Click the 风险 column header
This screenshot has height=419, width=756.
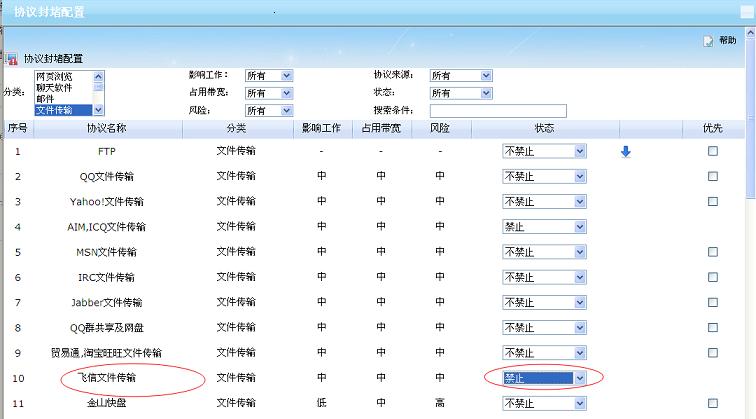click(x=440, y=129)
